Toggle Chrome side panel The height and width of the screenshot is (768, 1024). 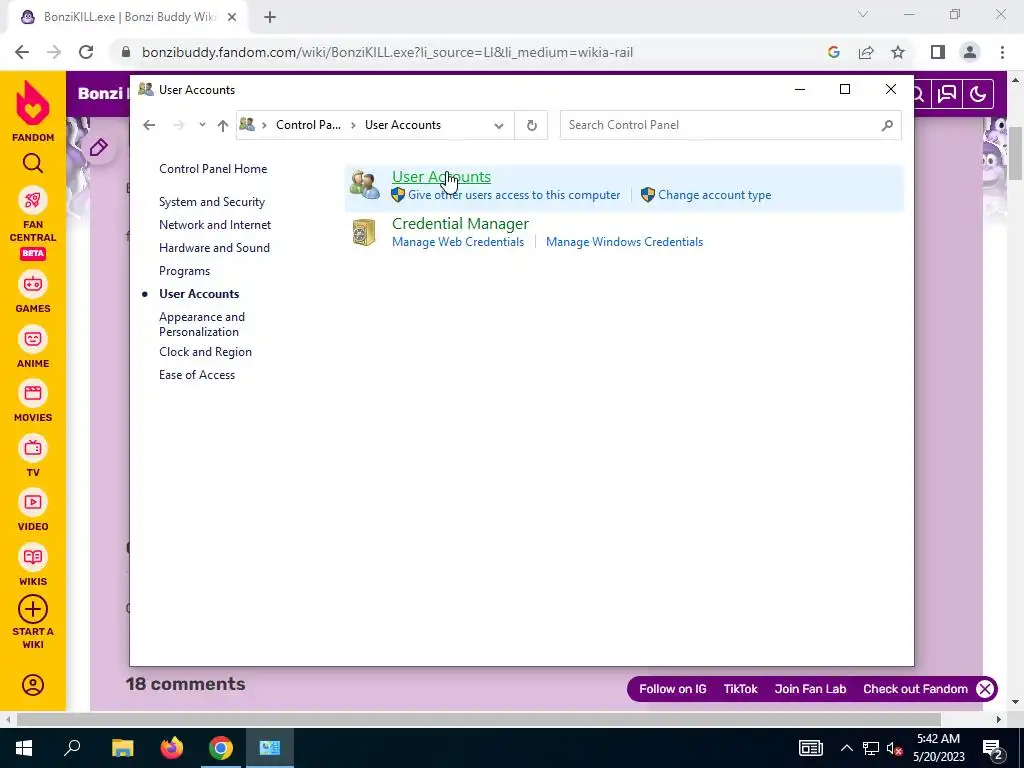click(x=938, y=52)
